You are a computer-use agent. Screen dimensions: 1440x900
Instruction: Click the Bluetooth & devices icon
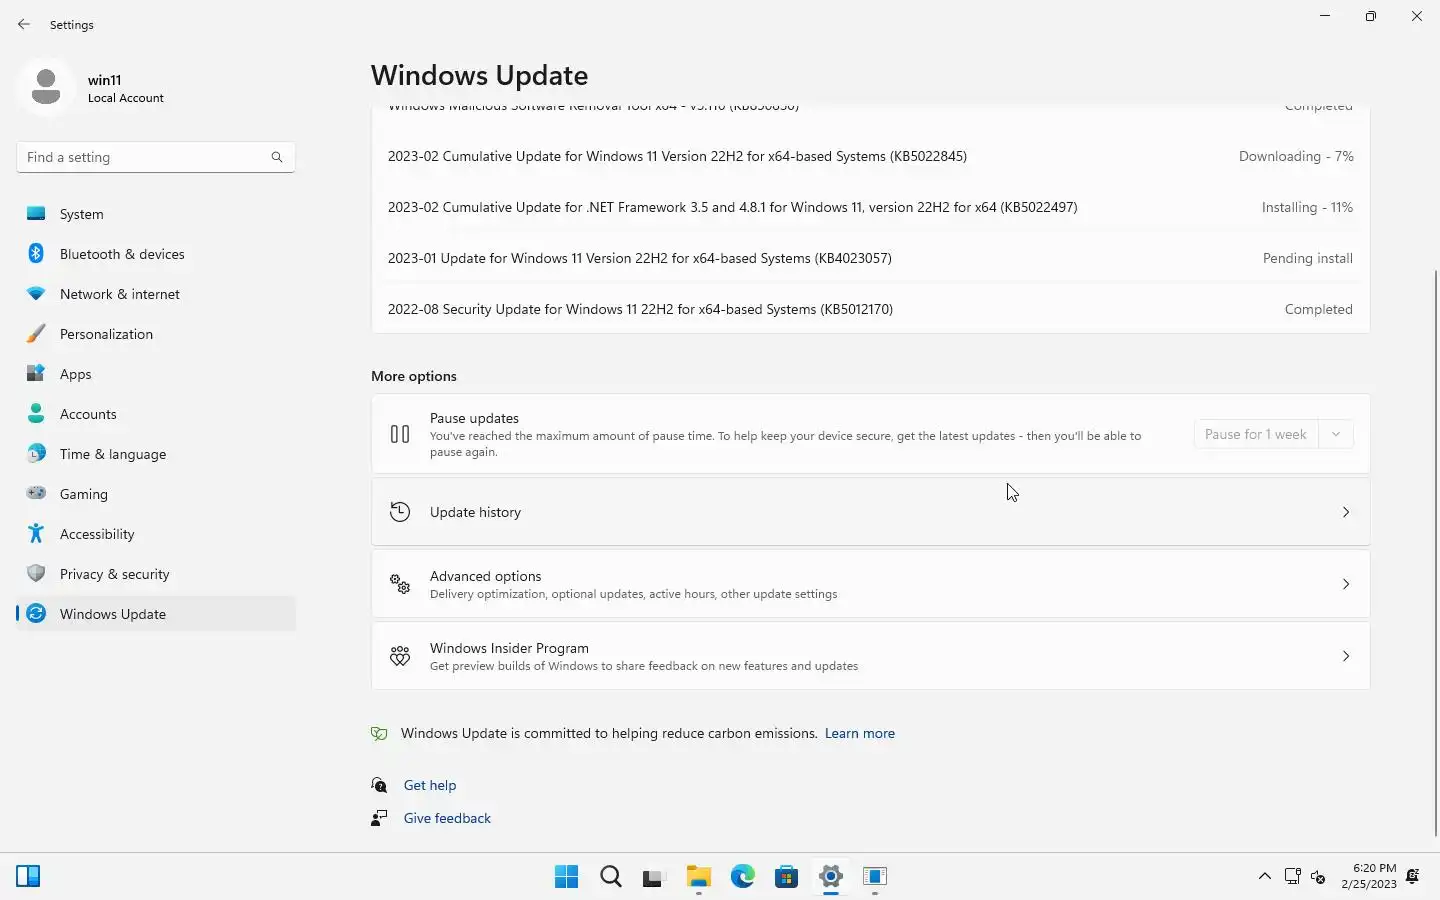pos(36,254)
